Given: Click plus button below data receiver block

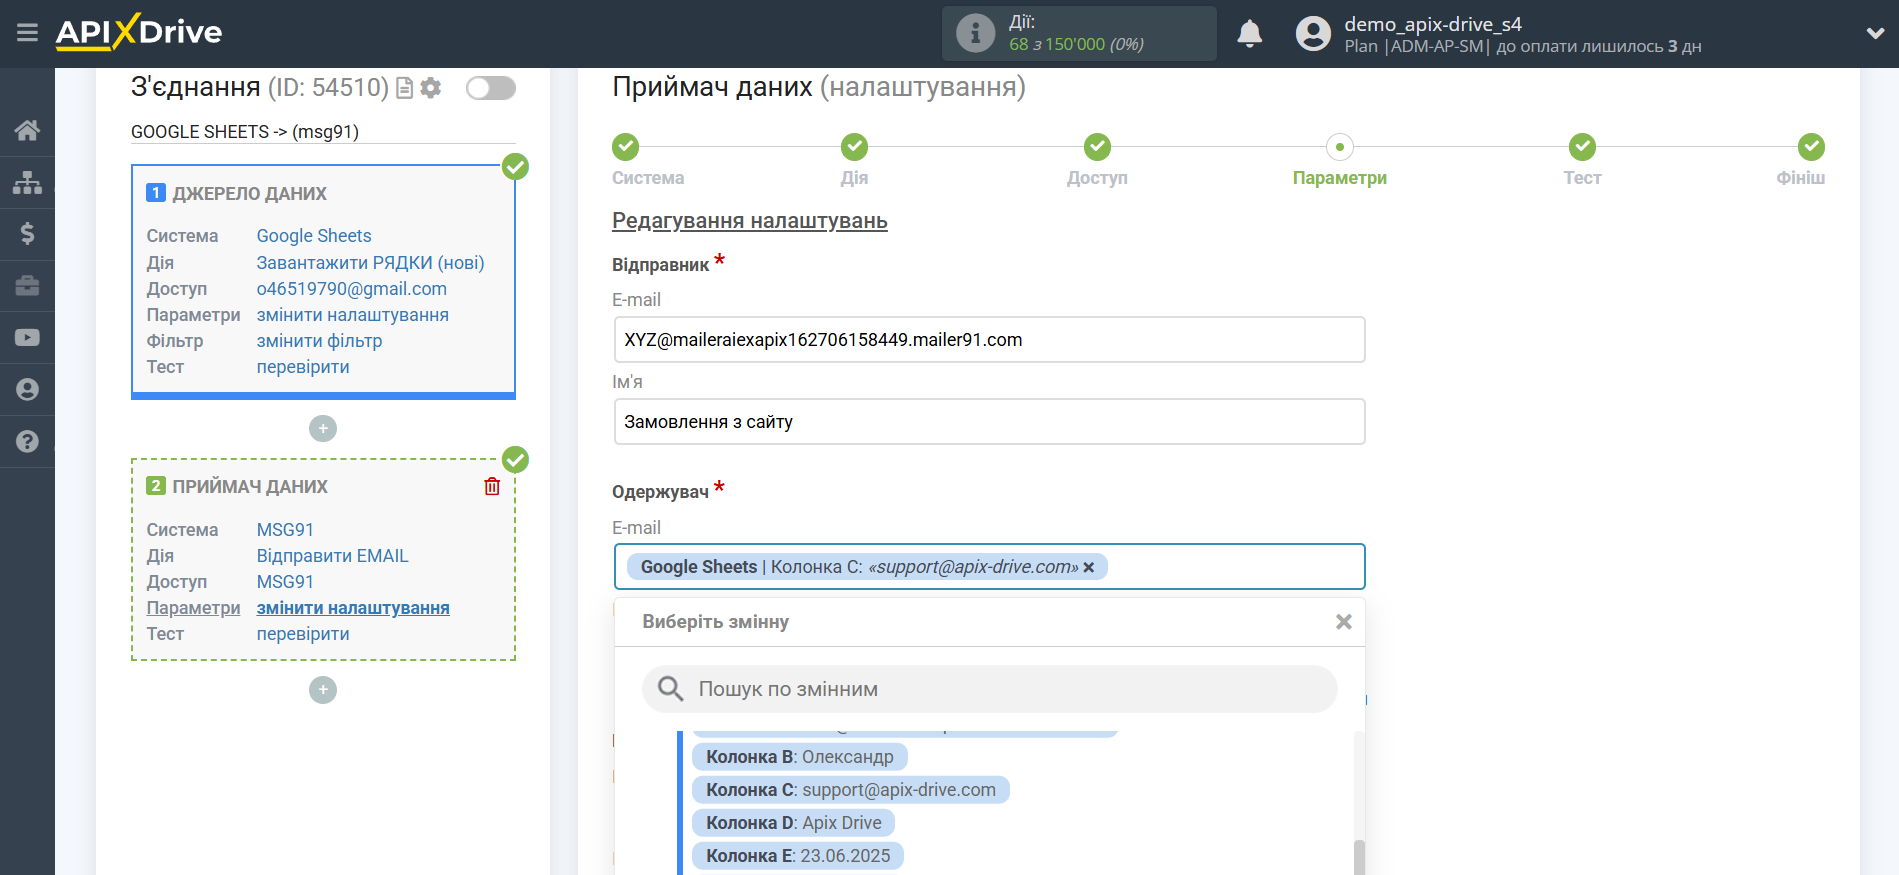Looking at the screenshot, I should pyautogui.click(x=323, y=690).
